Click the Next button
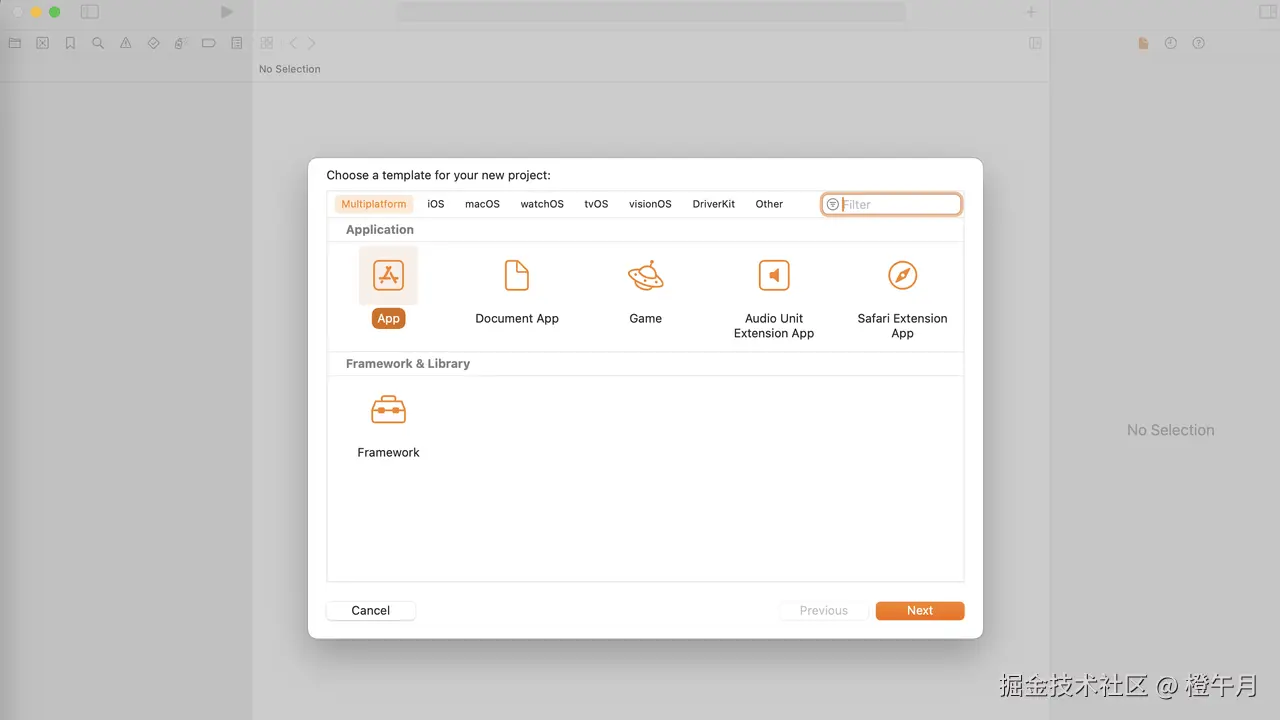 coord(920,610)
